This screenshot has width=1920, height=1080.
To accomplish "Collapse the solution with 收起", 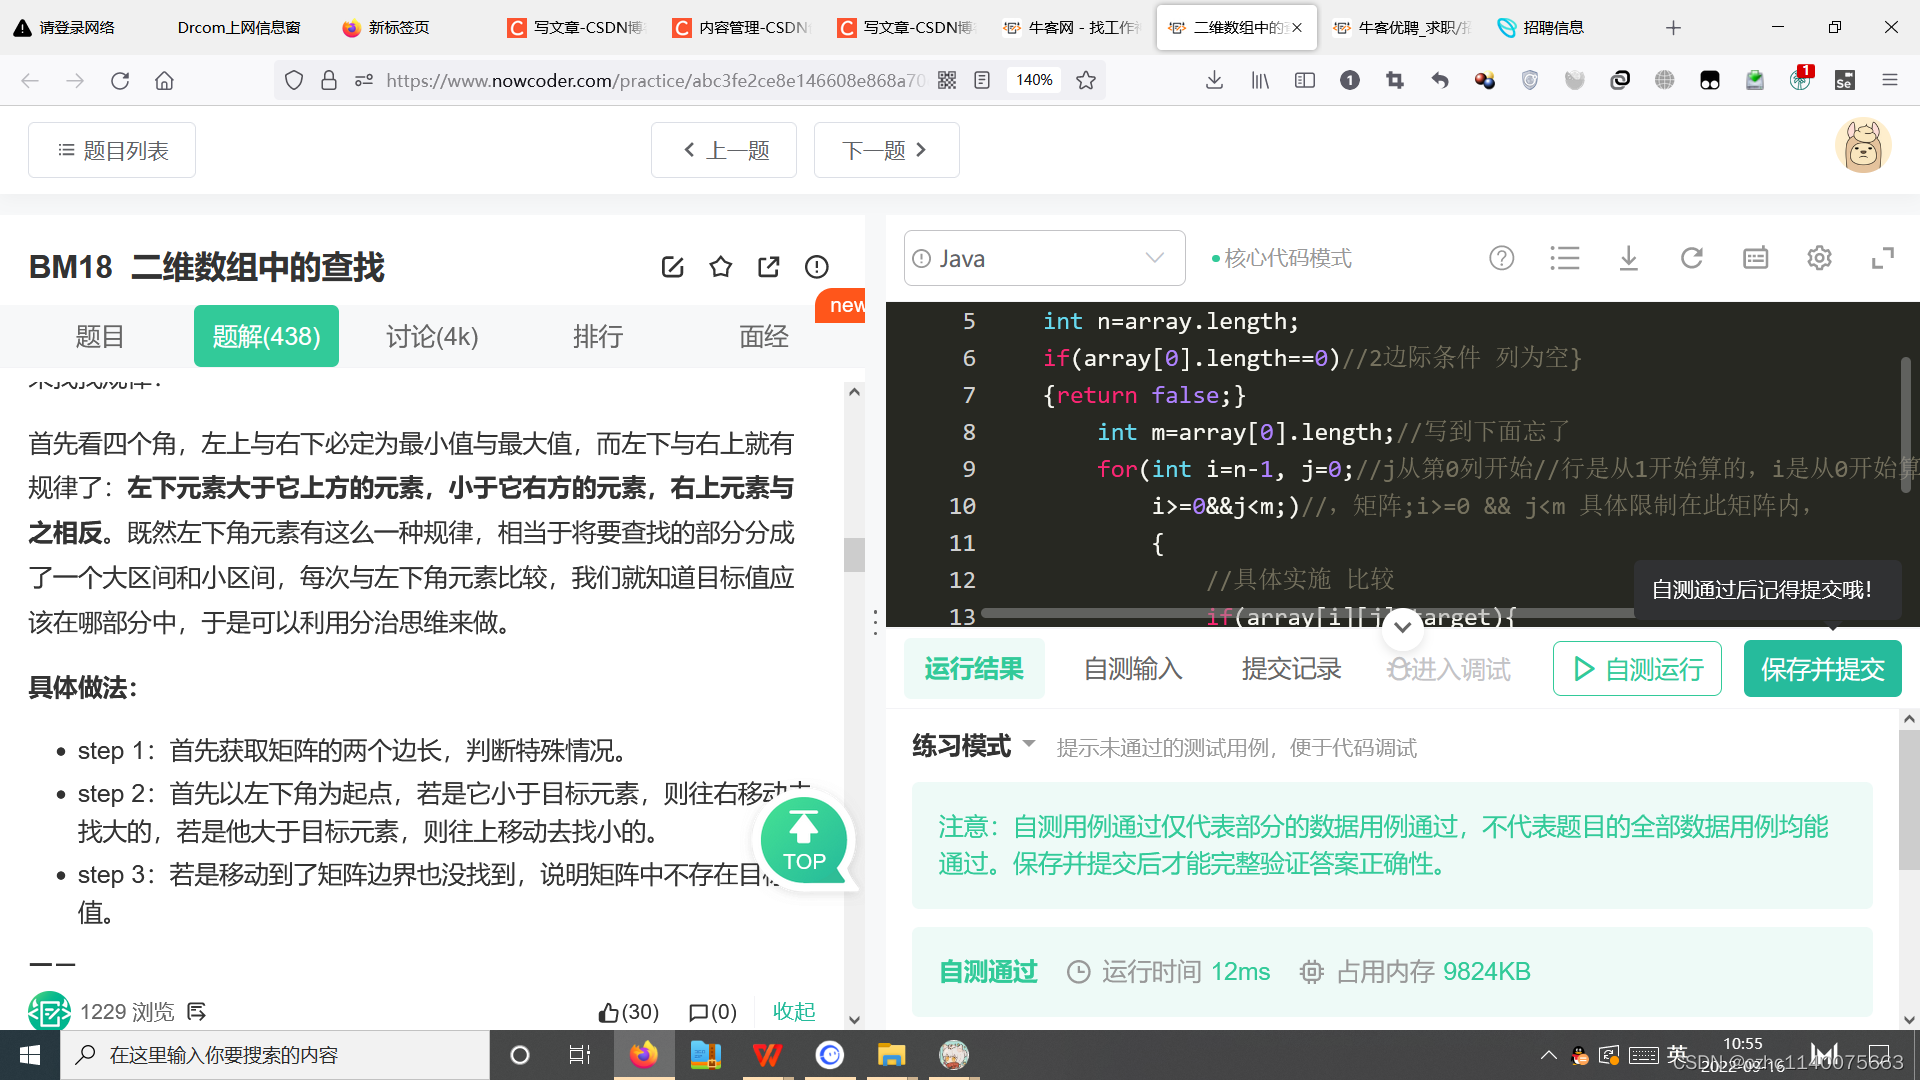I will pos(793,1011).
